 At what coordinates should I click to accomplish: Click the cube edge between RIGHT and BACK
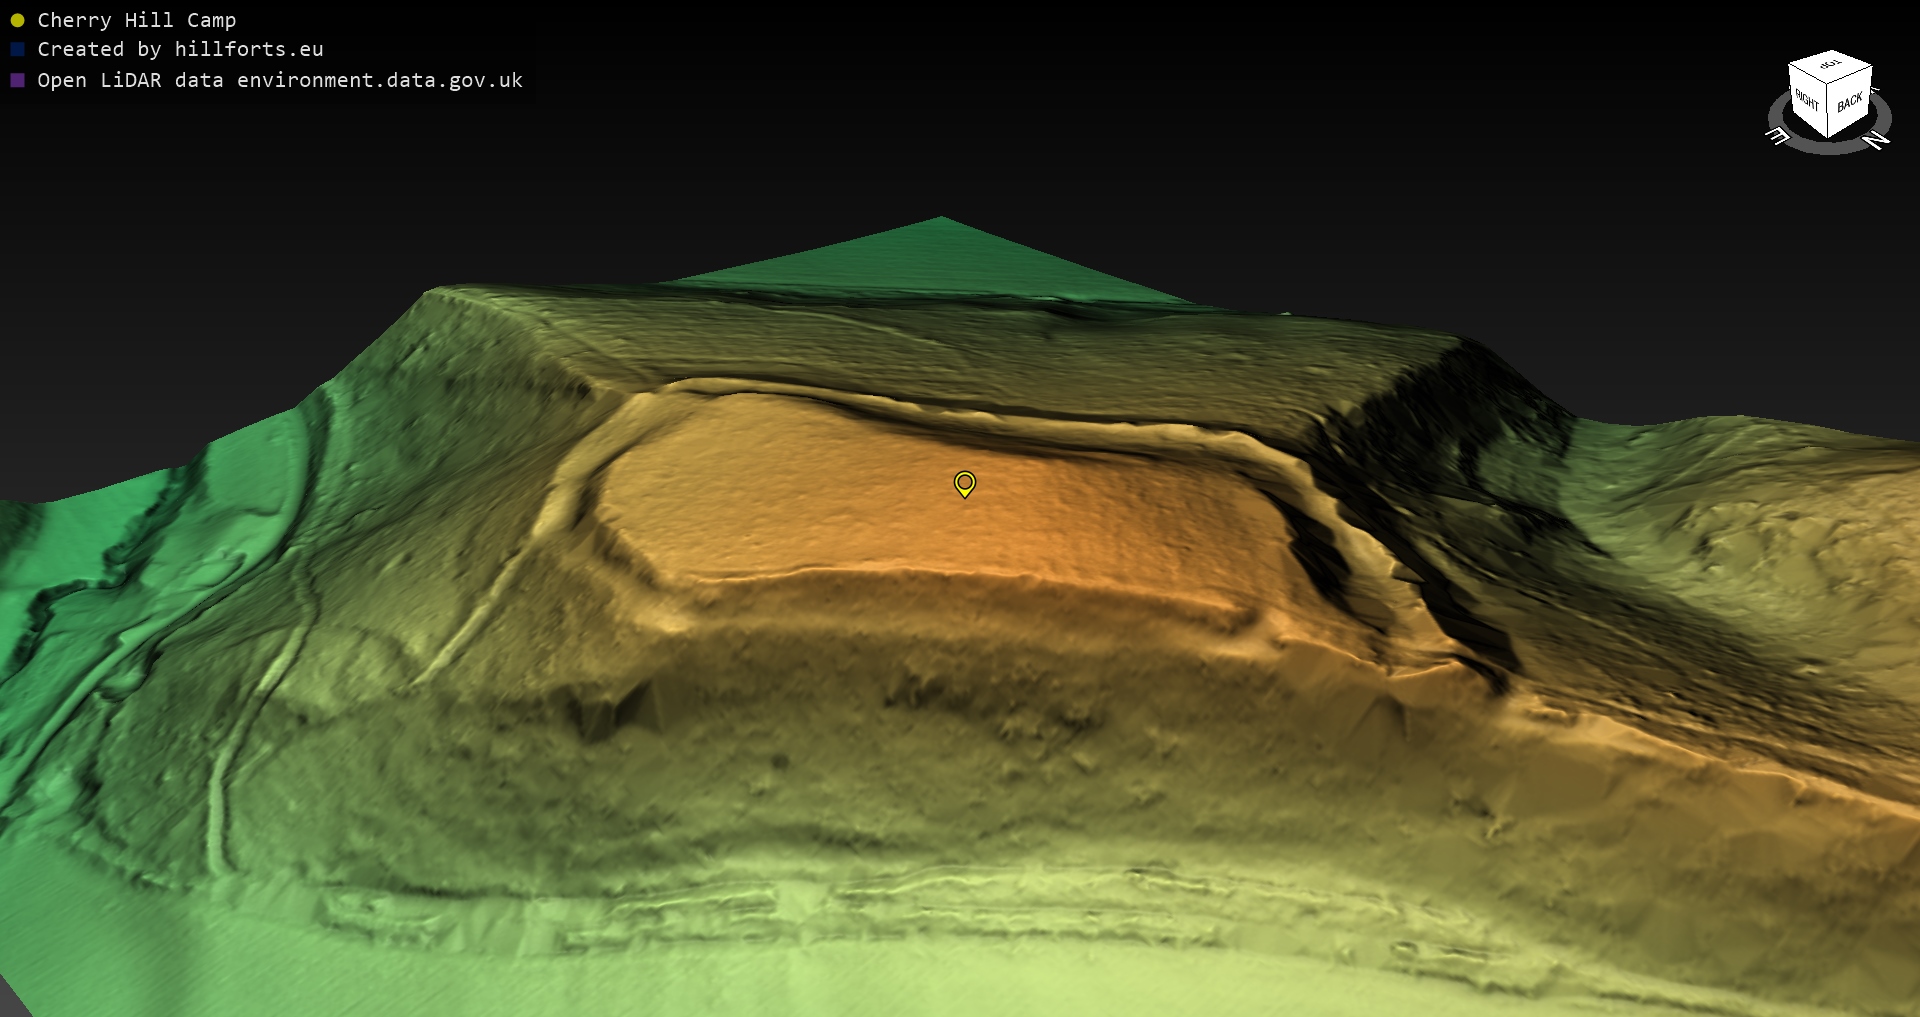(x=1829, y=112)
